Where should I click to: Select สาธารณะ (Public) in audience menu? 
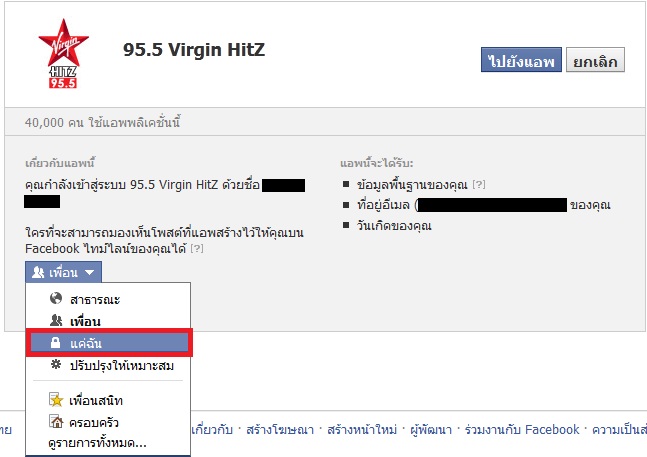tap(108, 299)
